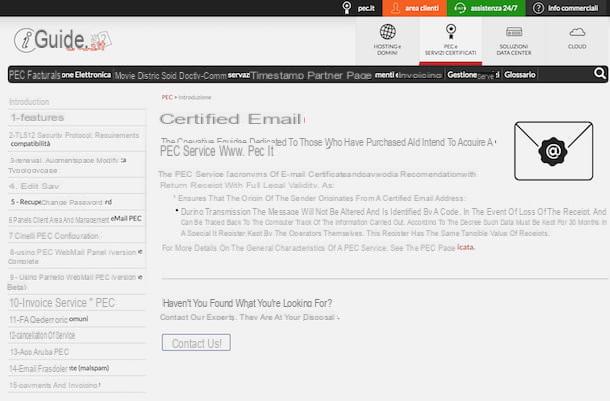Viewport: 610px width, 401px height.
Task: Open 13-App Aruba PEC sidebar item
Action: pyautogui.click(x=39, y=352)
